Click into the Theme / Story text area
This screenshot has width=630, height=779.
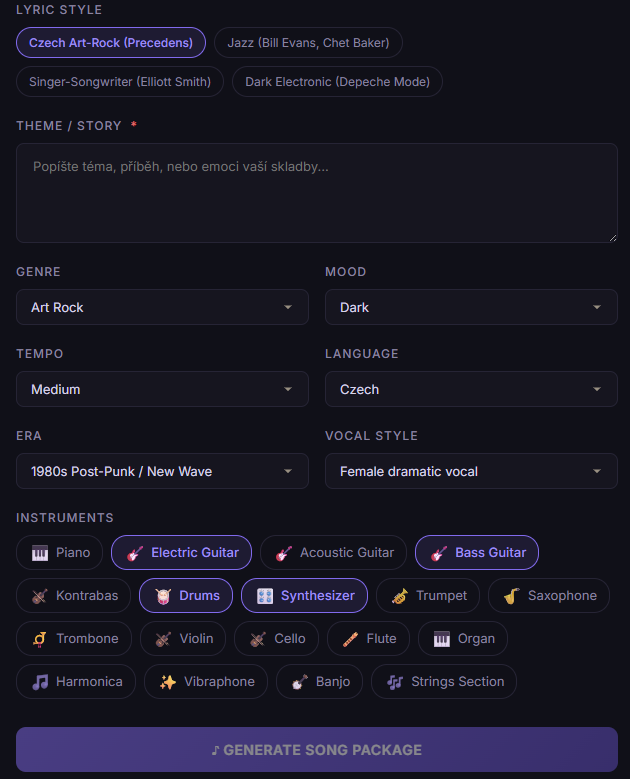(316, 193)
